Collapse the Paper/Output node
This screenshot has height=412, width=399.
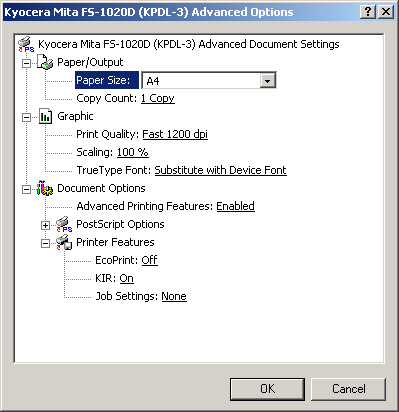(26, 63)
